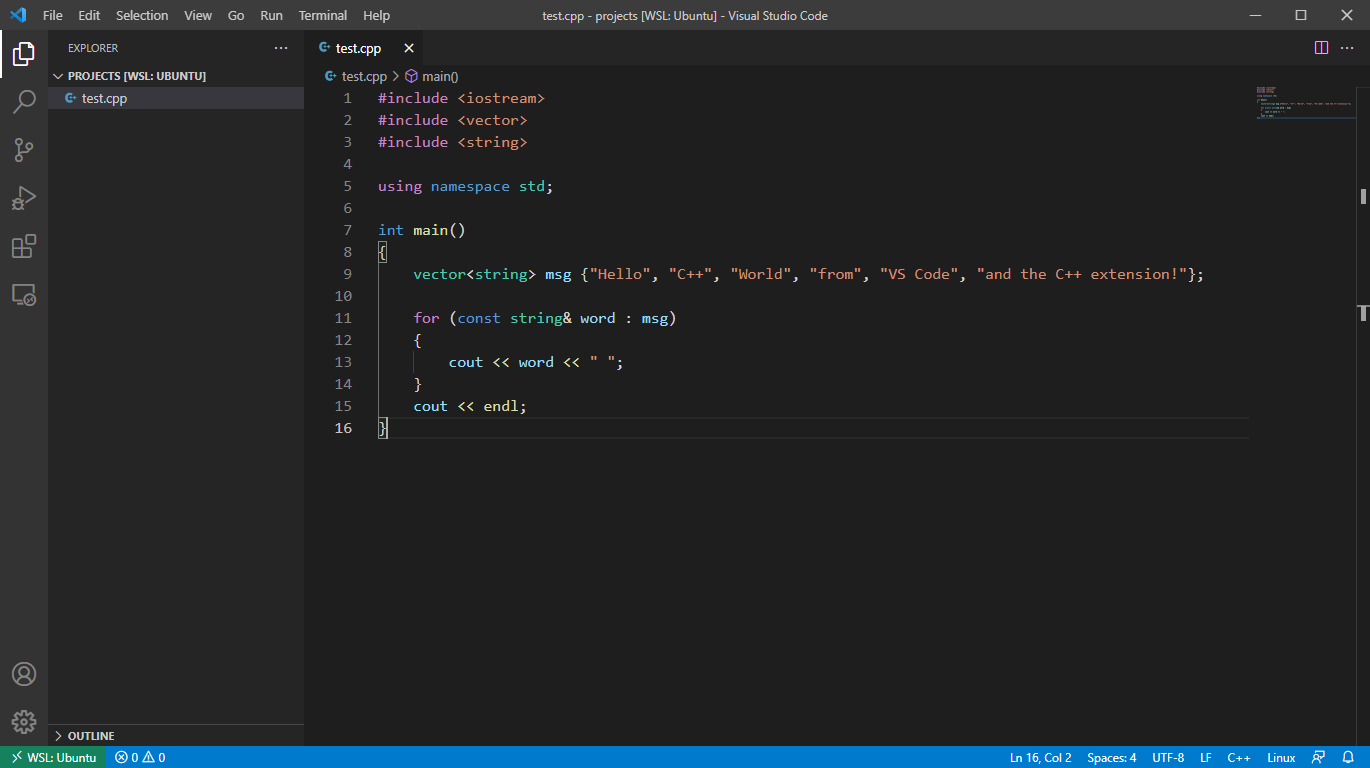The width and height of the screenshot is (1370, 768).
Task: Open Explorer's Views and More Actions ellipsis
Action: click(280, 48)
